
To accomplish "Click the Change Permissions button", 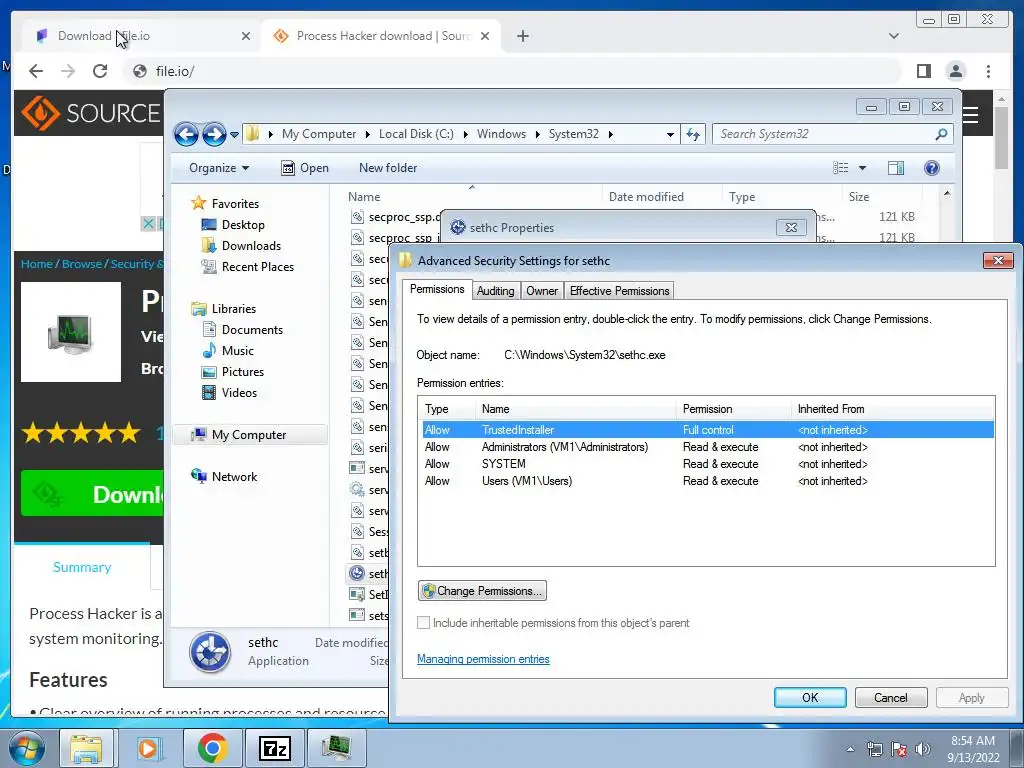I will coord(482,591).
